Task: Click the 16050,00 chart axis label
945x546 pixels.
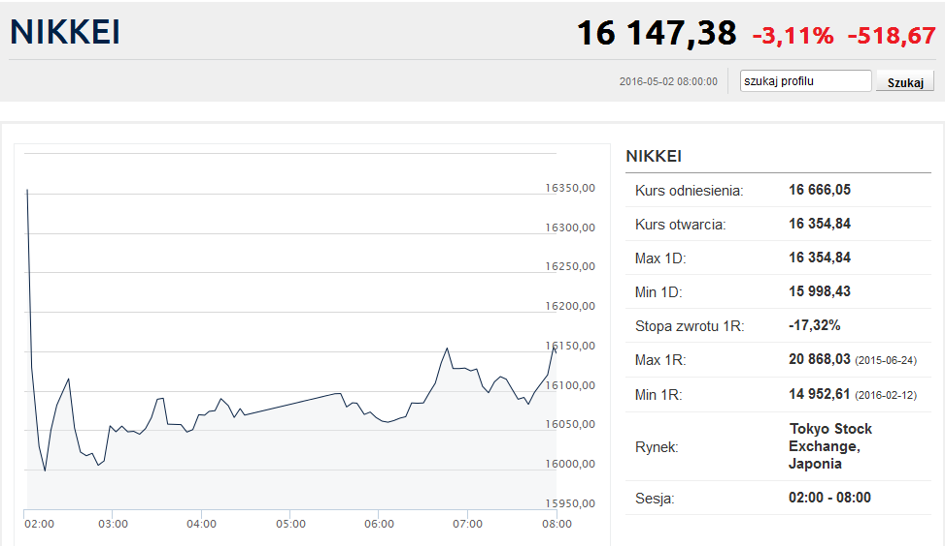Action: point(570,424)
